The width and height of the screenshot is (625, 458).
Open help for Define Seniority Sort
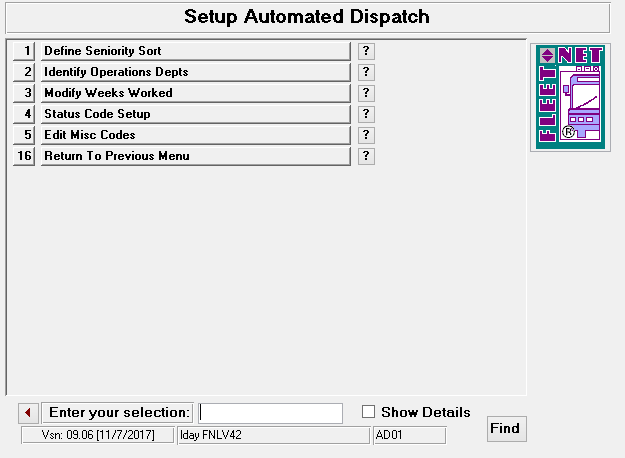[366, 51]
